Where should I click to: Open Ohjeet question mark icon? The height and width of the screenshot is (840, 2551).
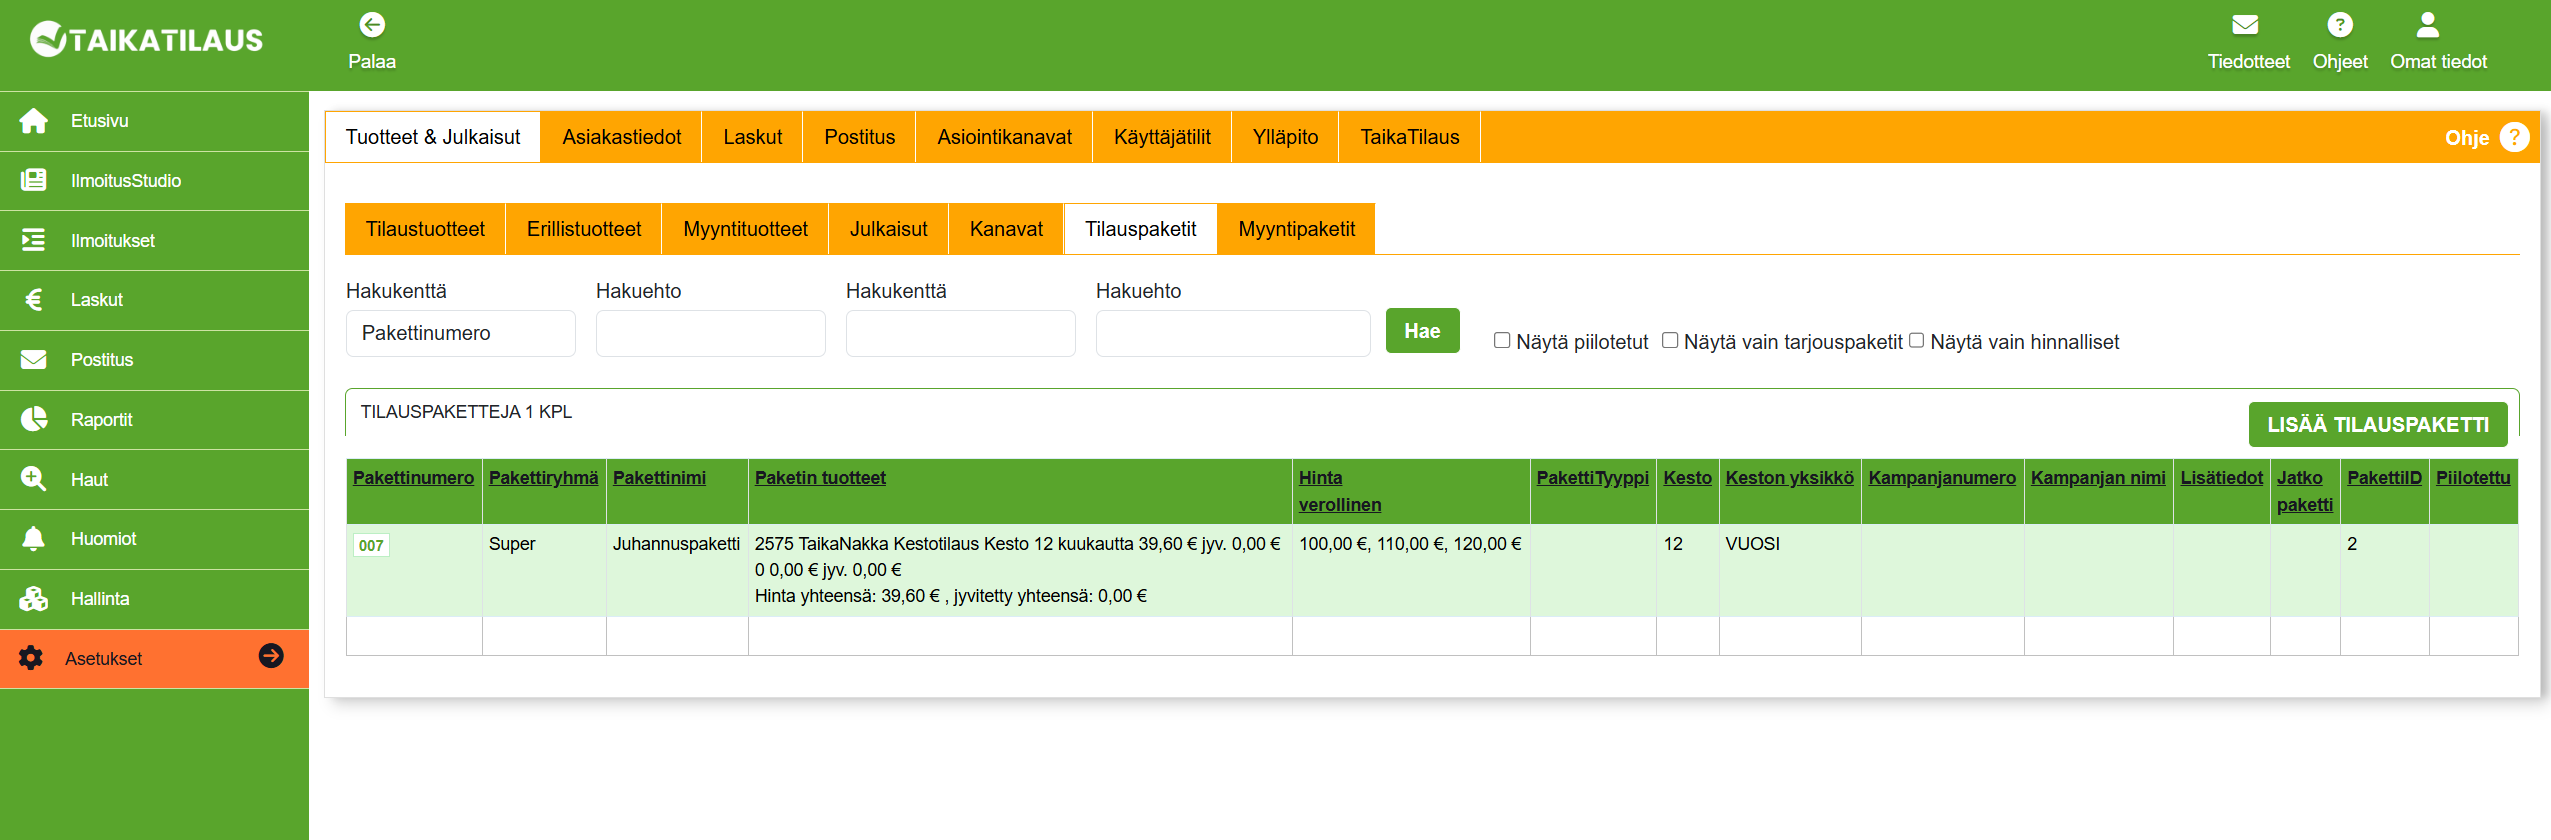tap(2339, 25)
